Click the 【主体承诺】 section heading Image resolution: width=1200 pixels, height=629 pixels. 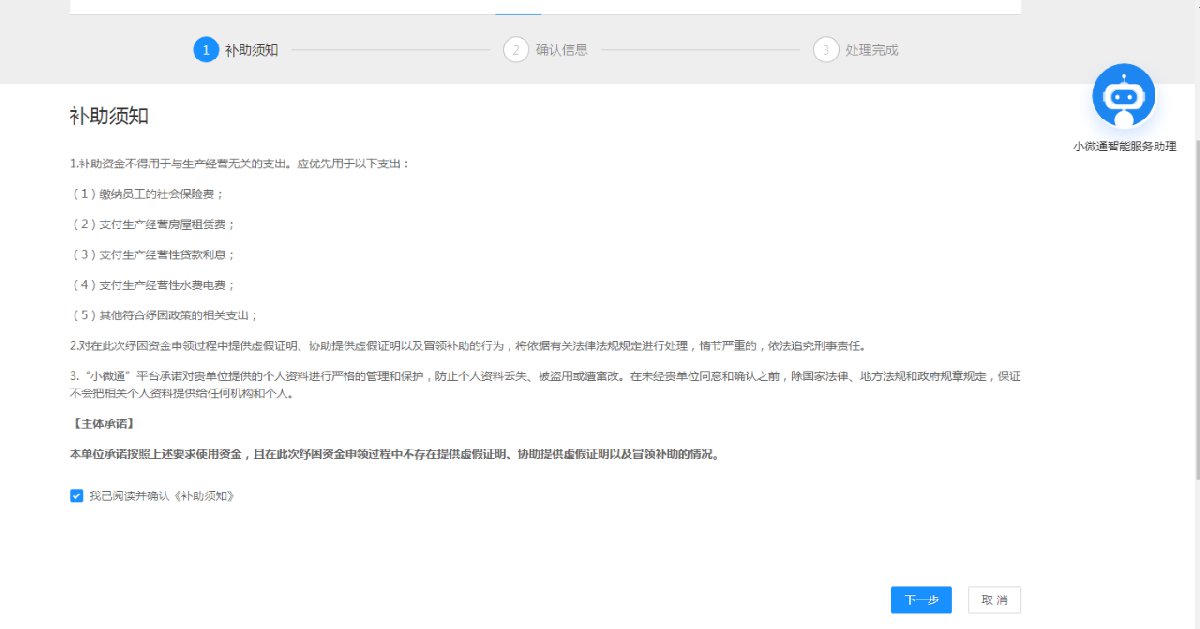104,424
